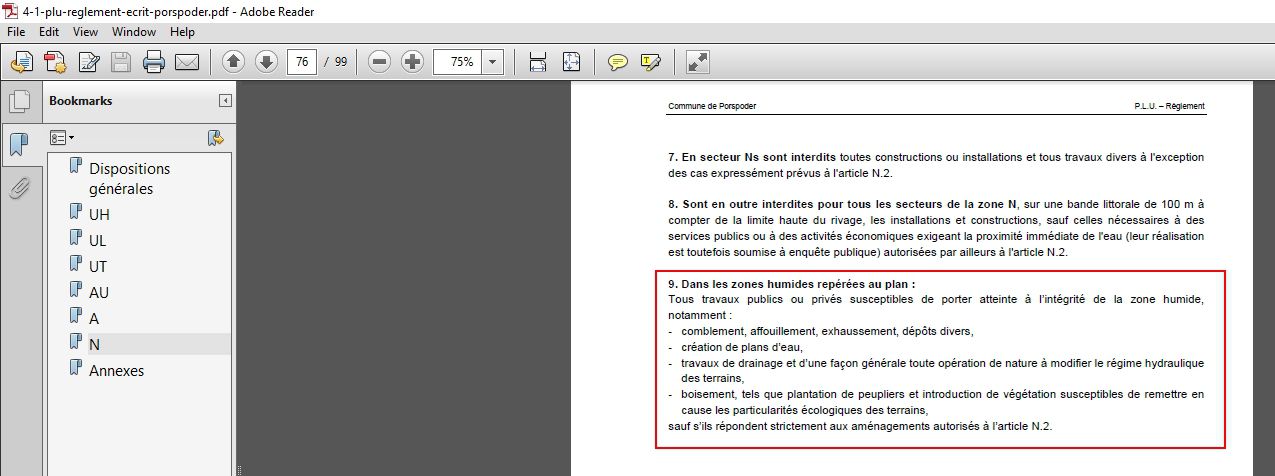This screenshot has height=476, width=1275.
Task: Click the Save floppy disk icon
Action: pyautogui.click(x=121, y=62)
